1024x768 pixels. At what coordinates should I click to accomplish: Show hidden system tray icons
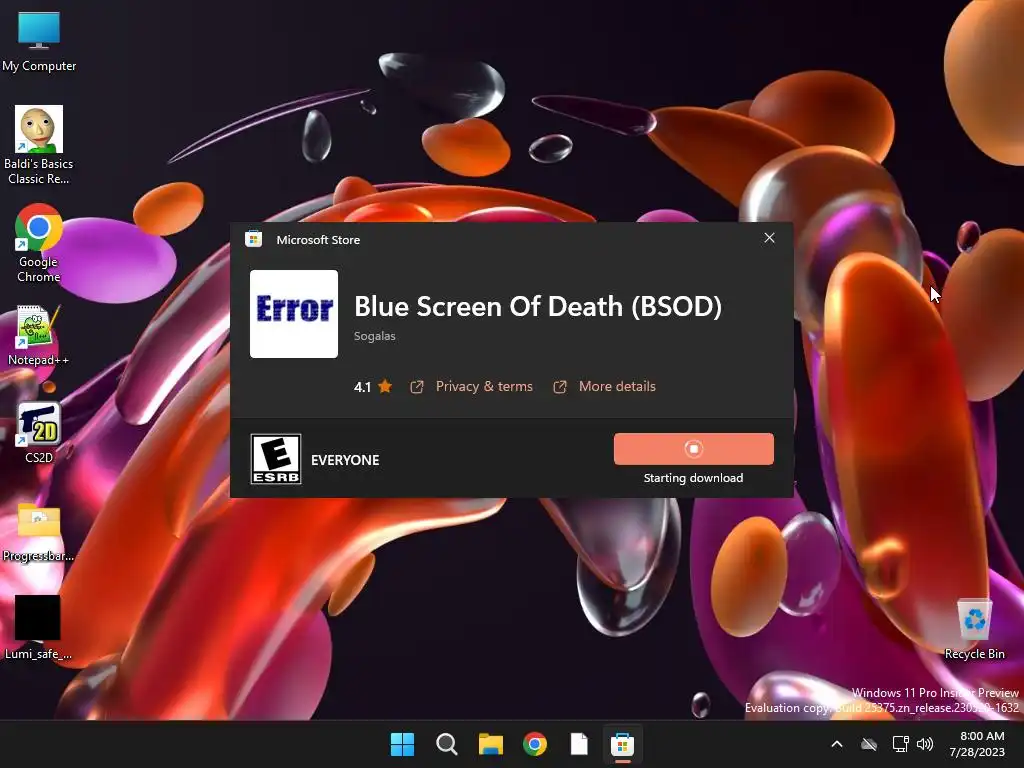tap(837, 744)
